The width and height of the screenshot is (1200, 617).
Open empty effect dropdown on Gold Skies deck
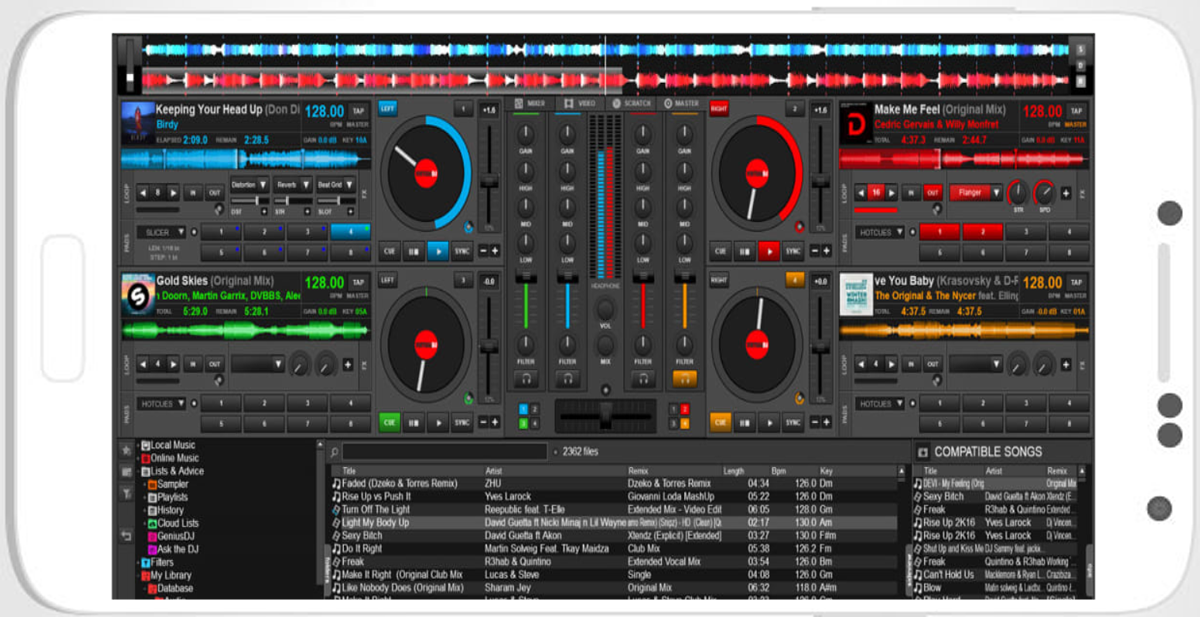coord(257,365)
